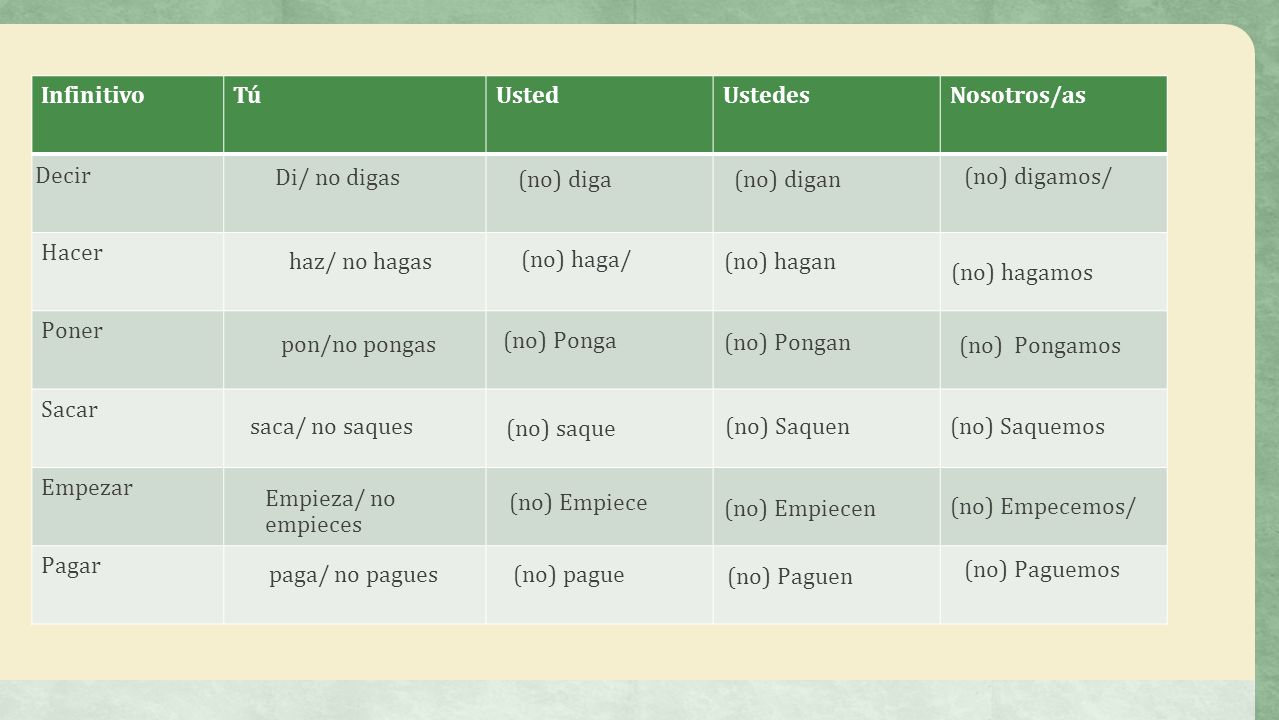Click the Infinitivo column header
Viewport: 1279px width, 720px height.
(128, 114)
